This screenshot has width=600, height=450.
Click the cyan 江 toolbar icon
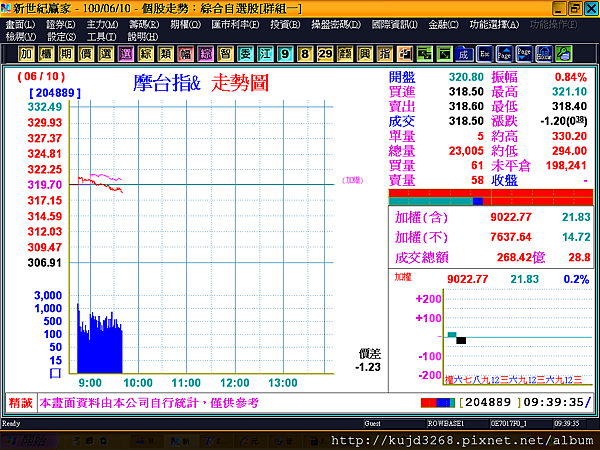tap(265, 54)
